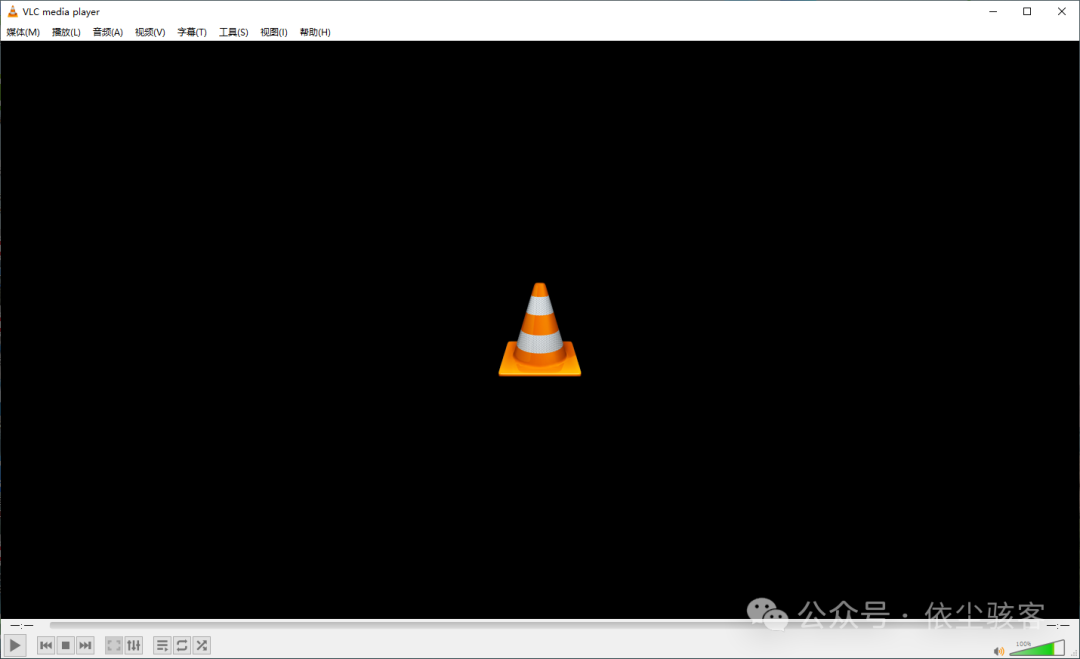The image size is (1080, 659).
Task: Mute audio via speaker icon
Action: tap(998, 651)
